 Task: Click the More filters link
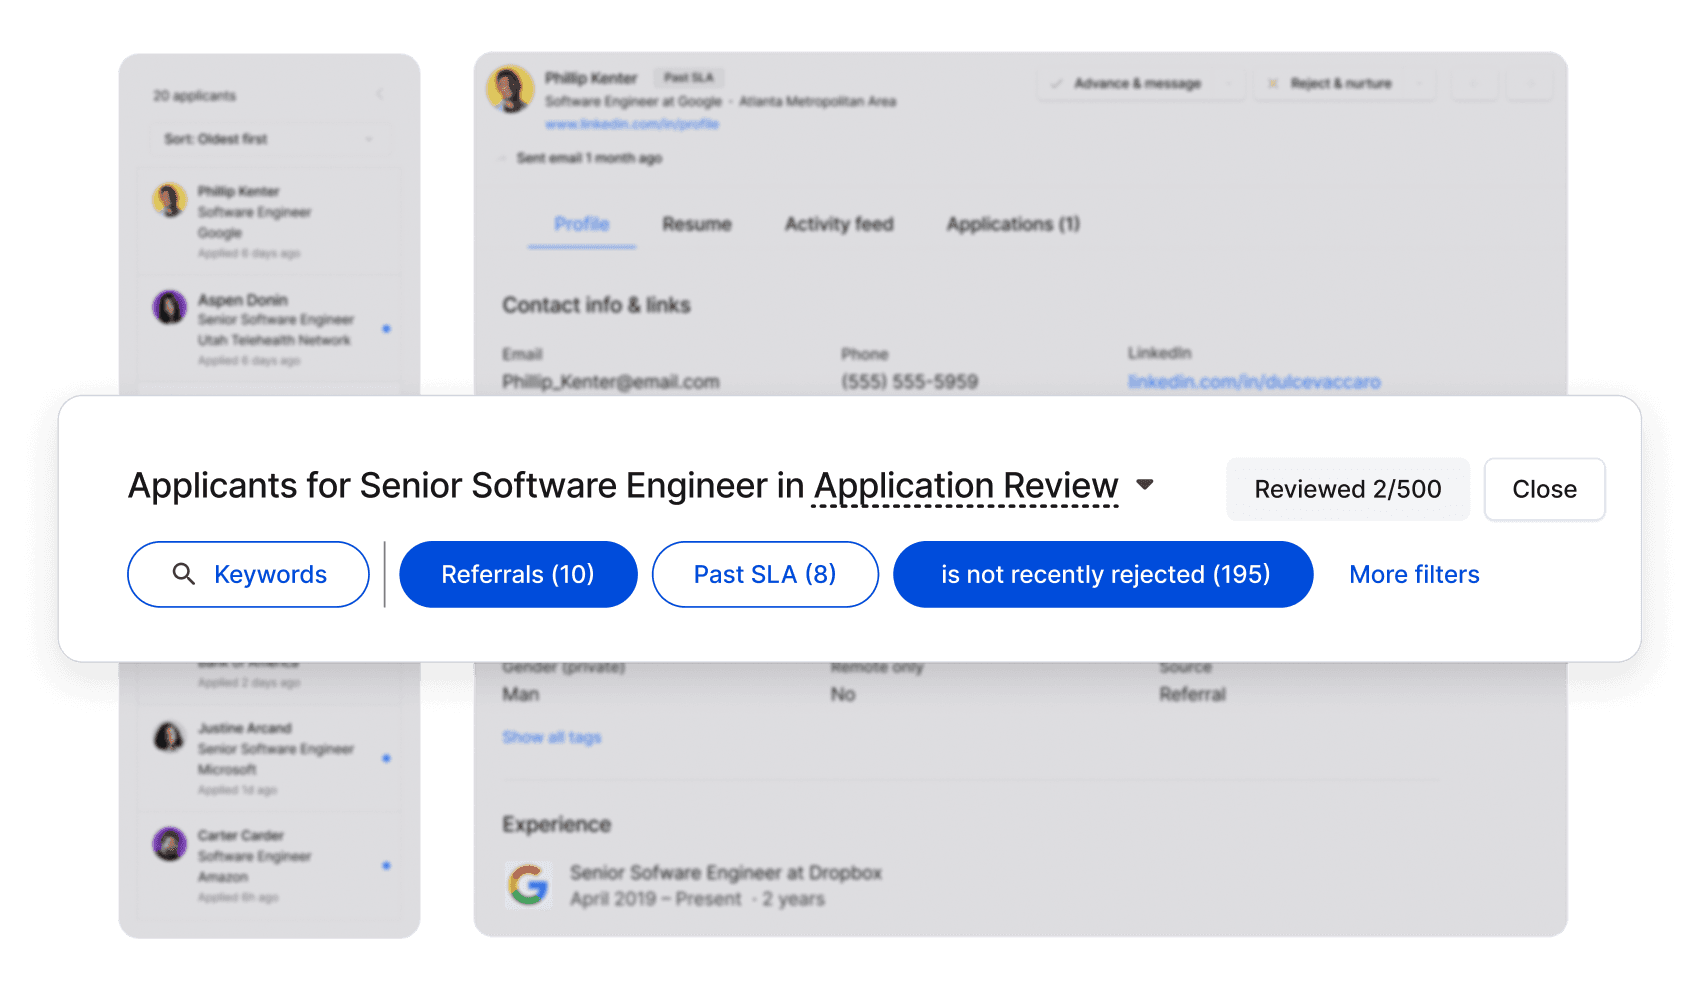[x=1414, y=574]
